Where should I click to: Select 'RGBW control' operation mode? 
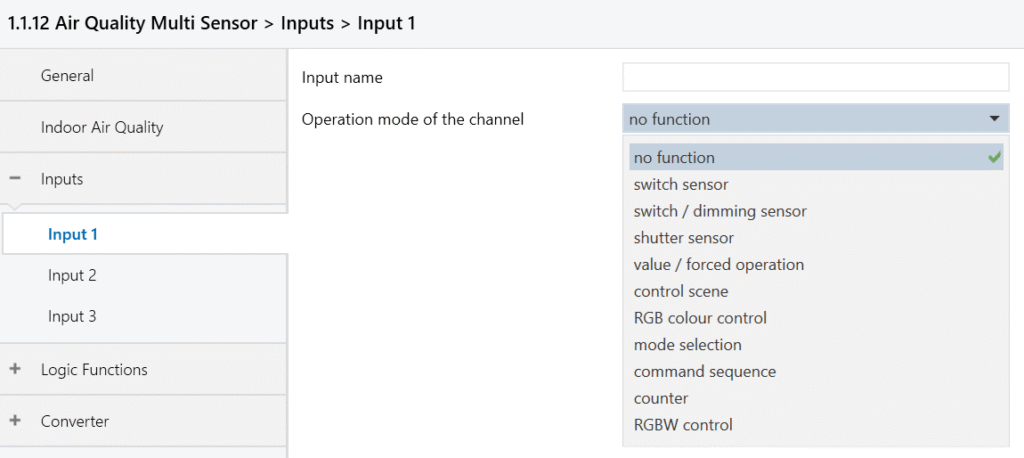(x=682, y=425)
